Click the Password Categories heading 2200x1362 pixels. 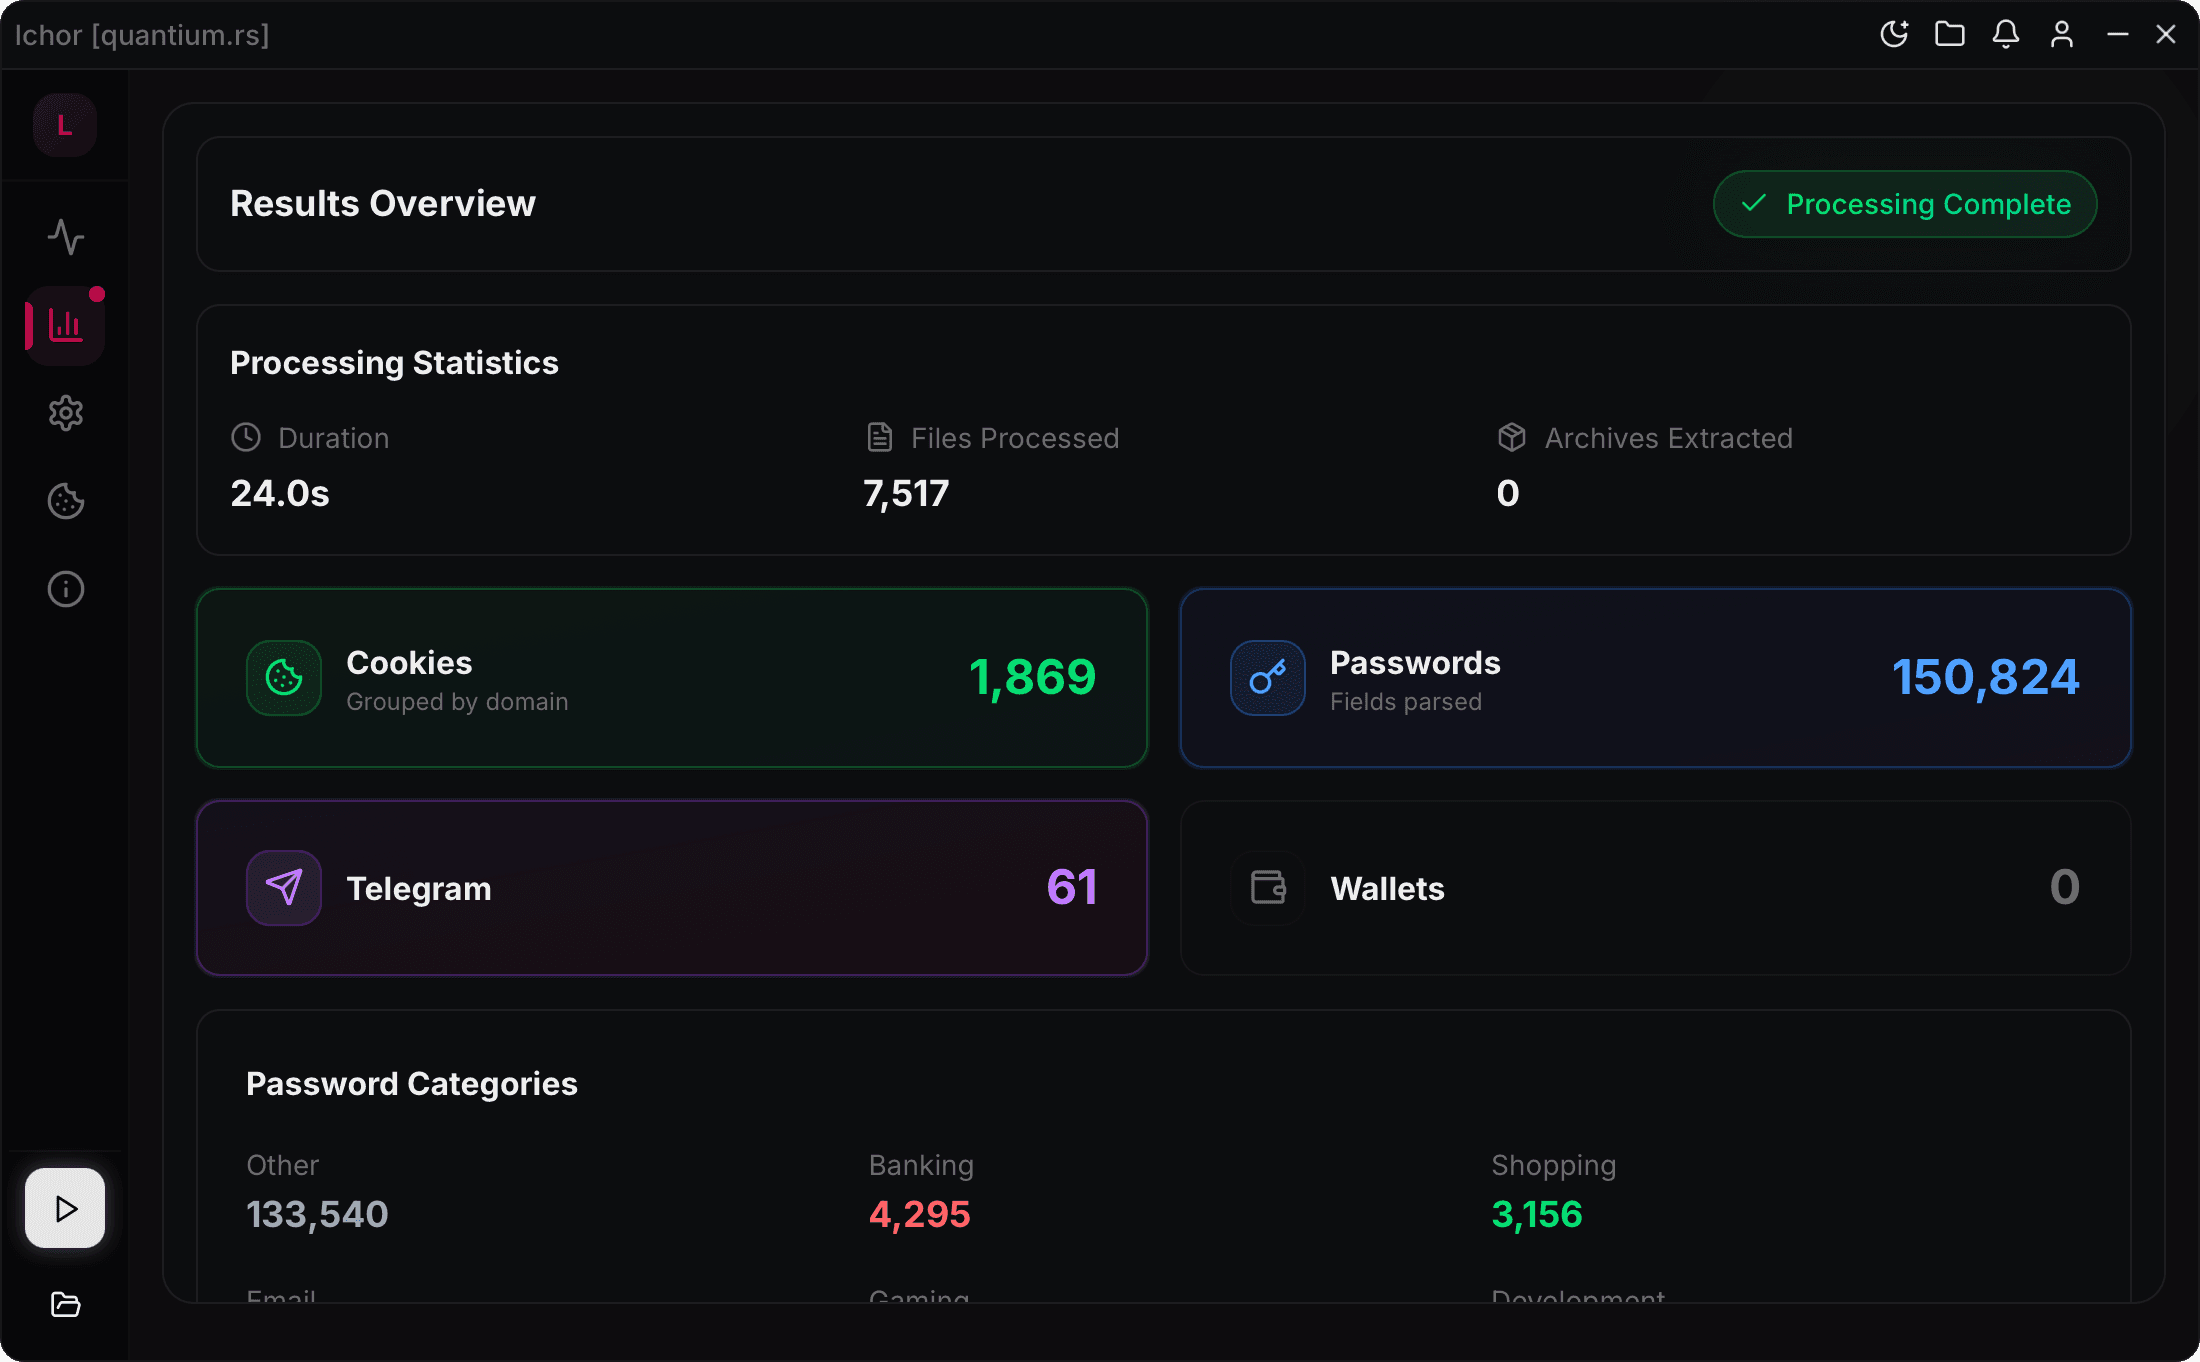point(412,1083)
